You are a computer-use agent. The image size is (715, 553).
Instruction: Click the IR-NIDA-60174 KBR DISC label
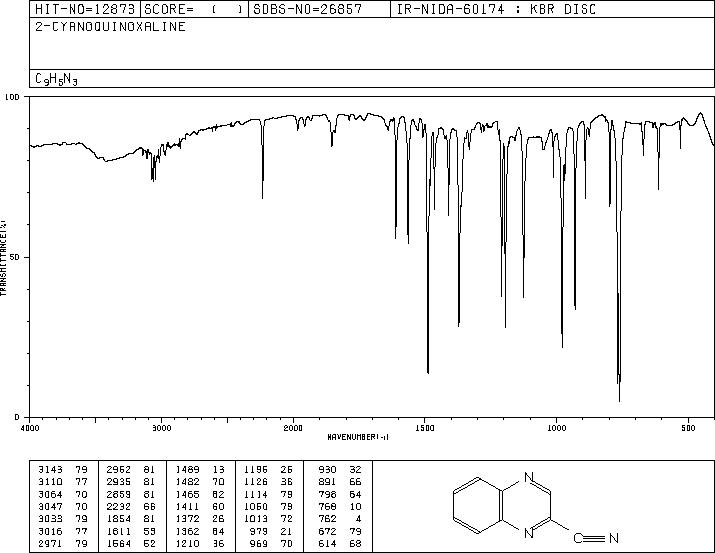point(496,9)
